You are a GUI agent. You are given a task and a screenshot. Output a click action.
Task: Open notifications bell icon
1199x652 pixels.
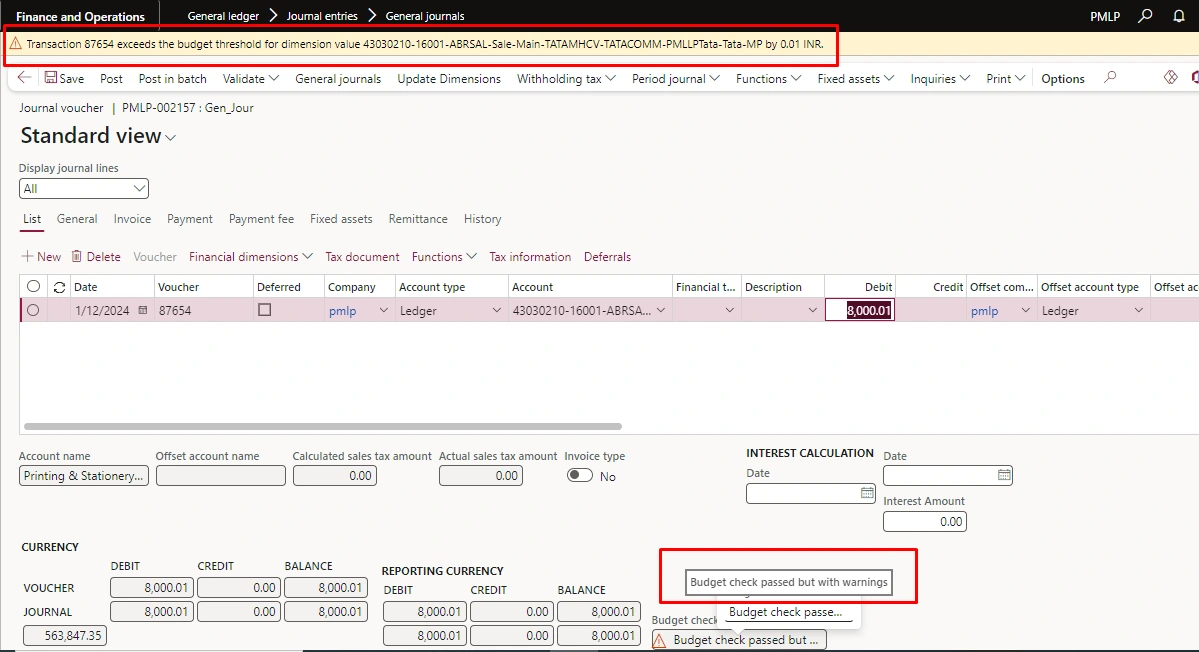point(1178,15)
